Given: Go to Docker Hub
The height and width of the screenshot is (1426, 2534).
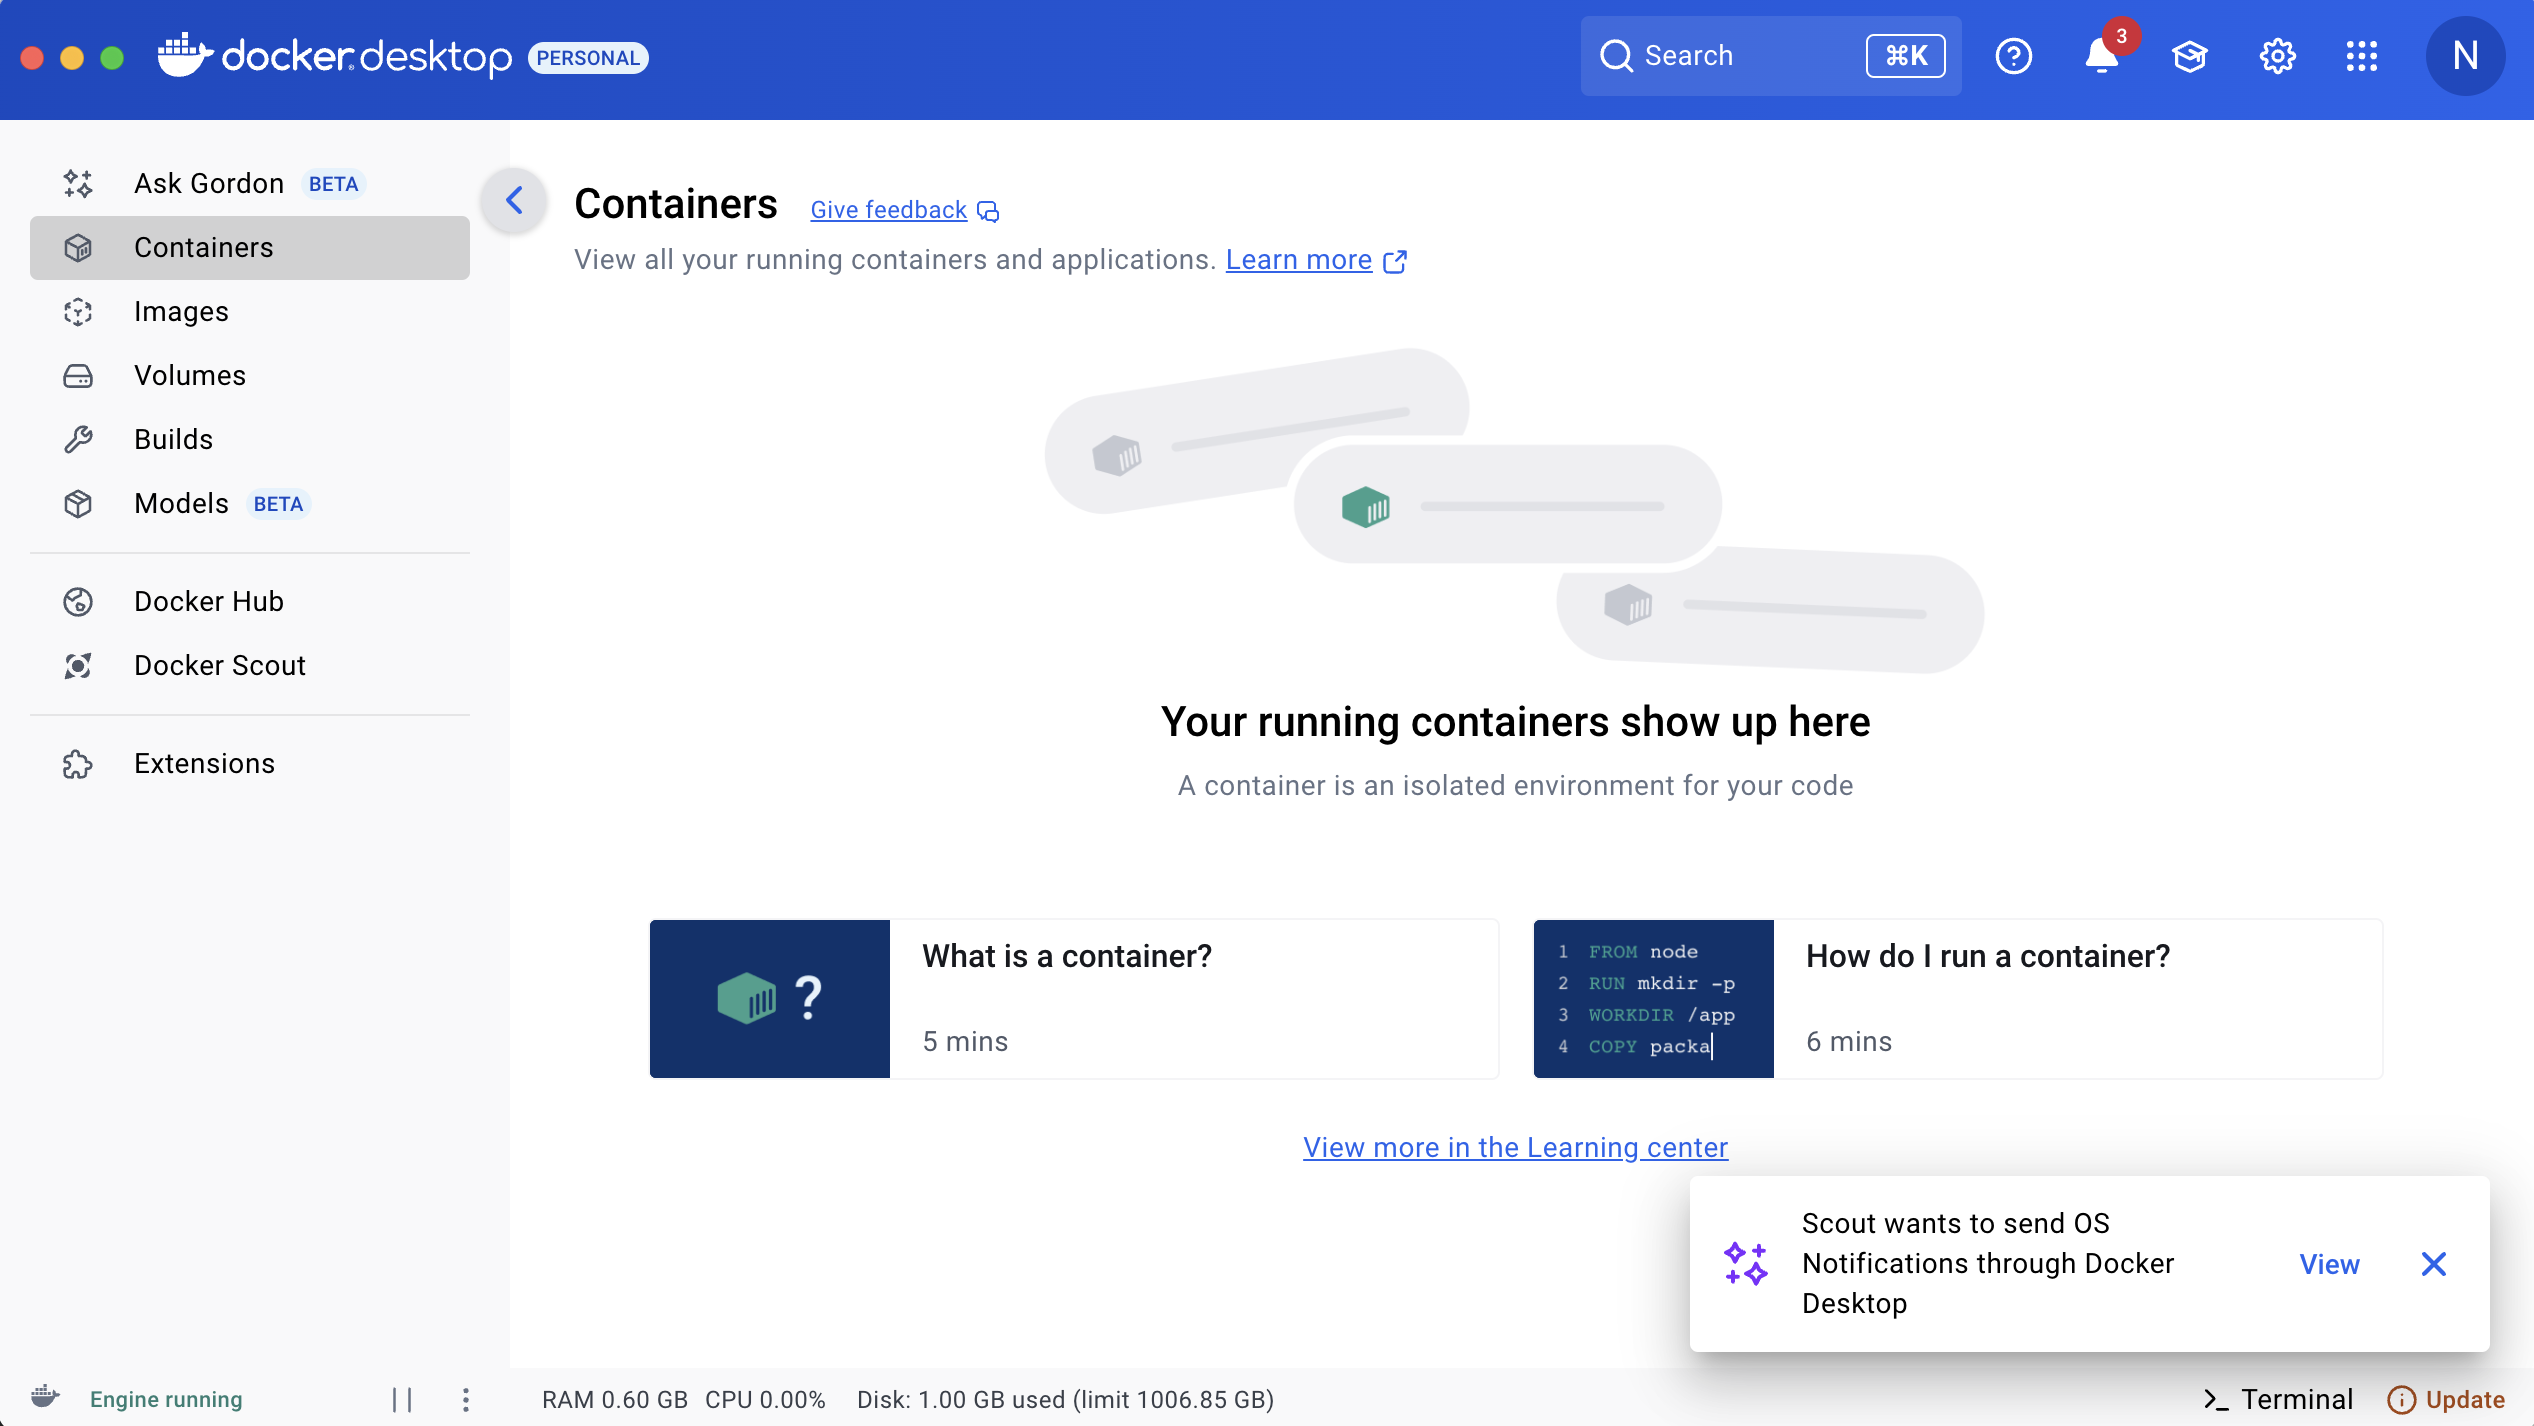Looking at the screenshot, I should point(250,601).
